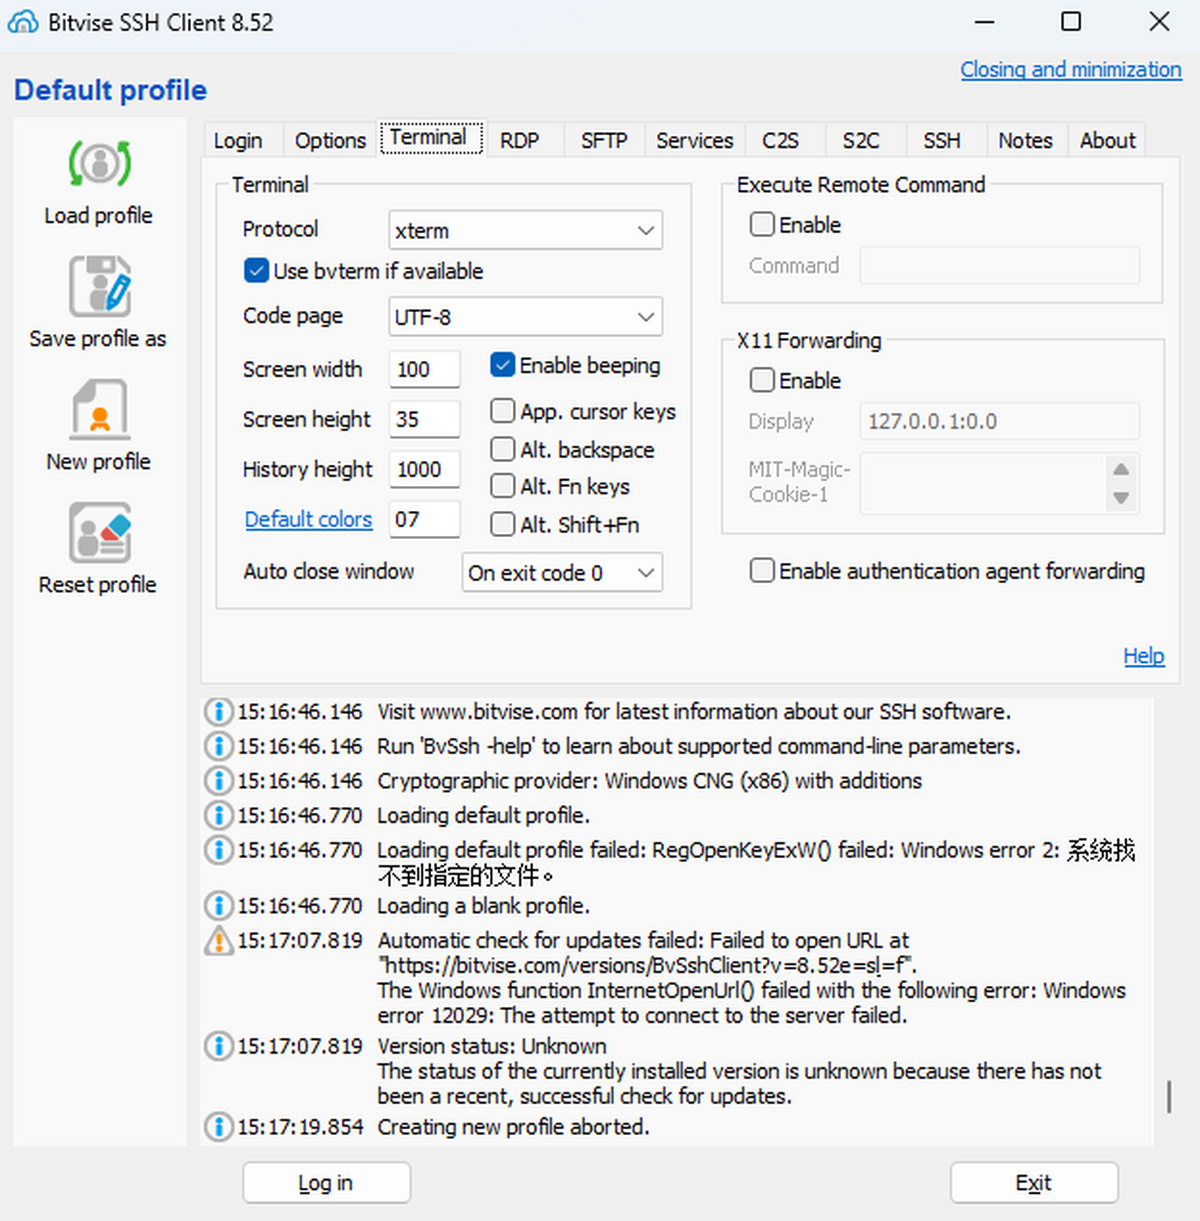Enable Execute Remote Command checkbox
The height and width of the screenshot is (1221, 1200).
(762, 224)
